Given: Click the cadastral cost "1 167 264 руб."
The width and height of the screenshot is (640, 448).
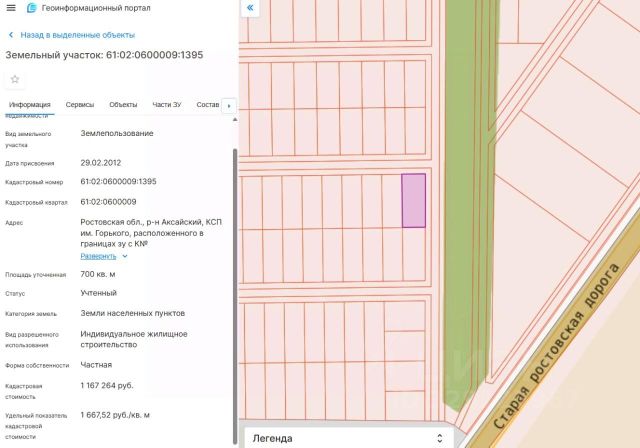Looking at the screenshot, I should 107,386.
